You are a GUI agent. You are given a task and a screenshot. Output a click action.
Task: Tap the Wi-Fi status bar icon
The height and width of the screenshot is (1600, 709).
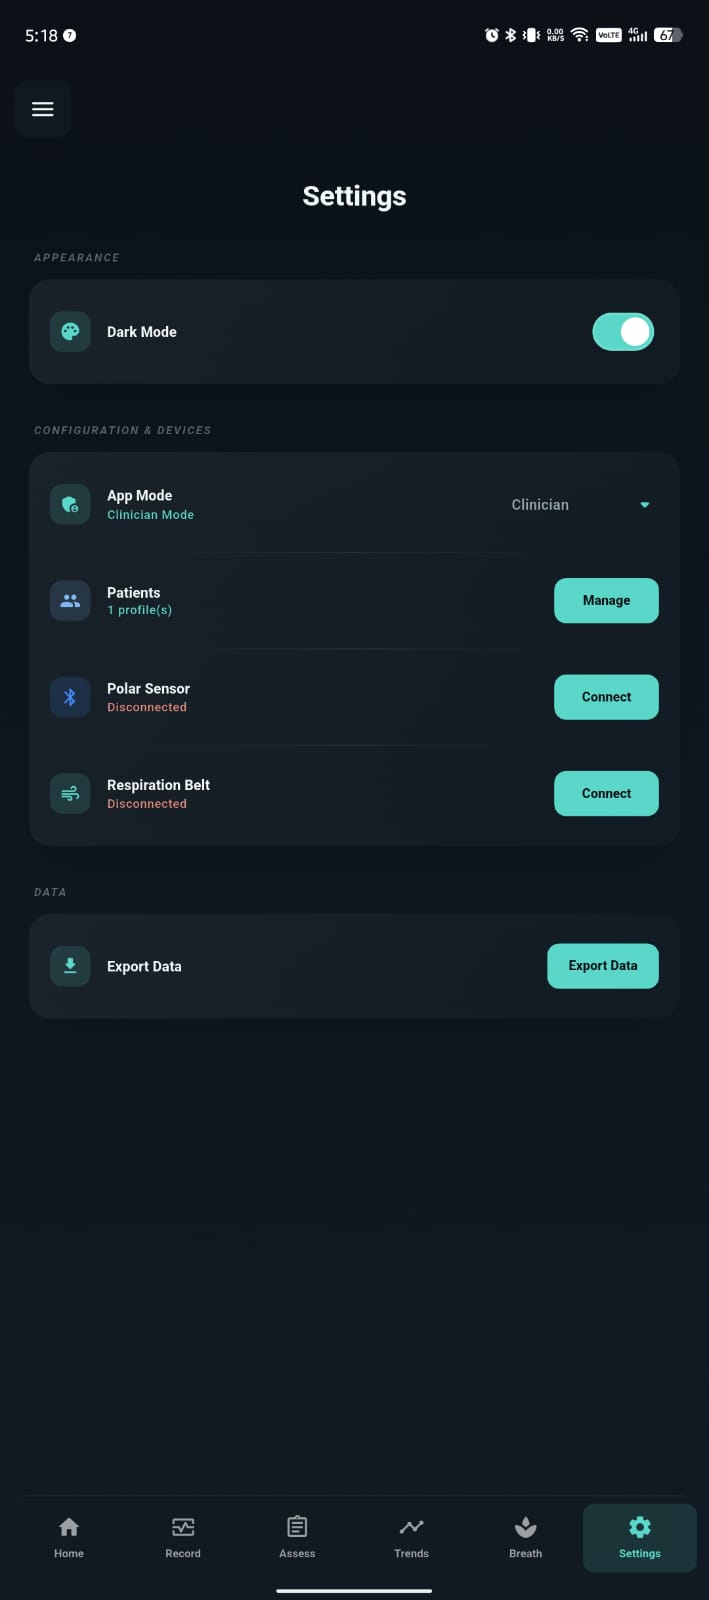click(x=580, y=35)
